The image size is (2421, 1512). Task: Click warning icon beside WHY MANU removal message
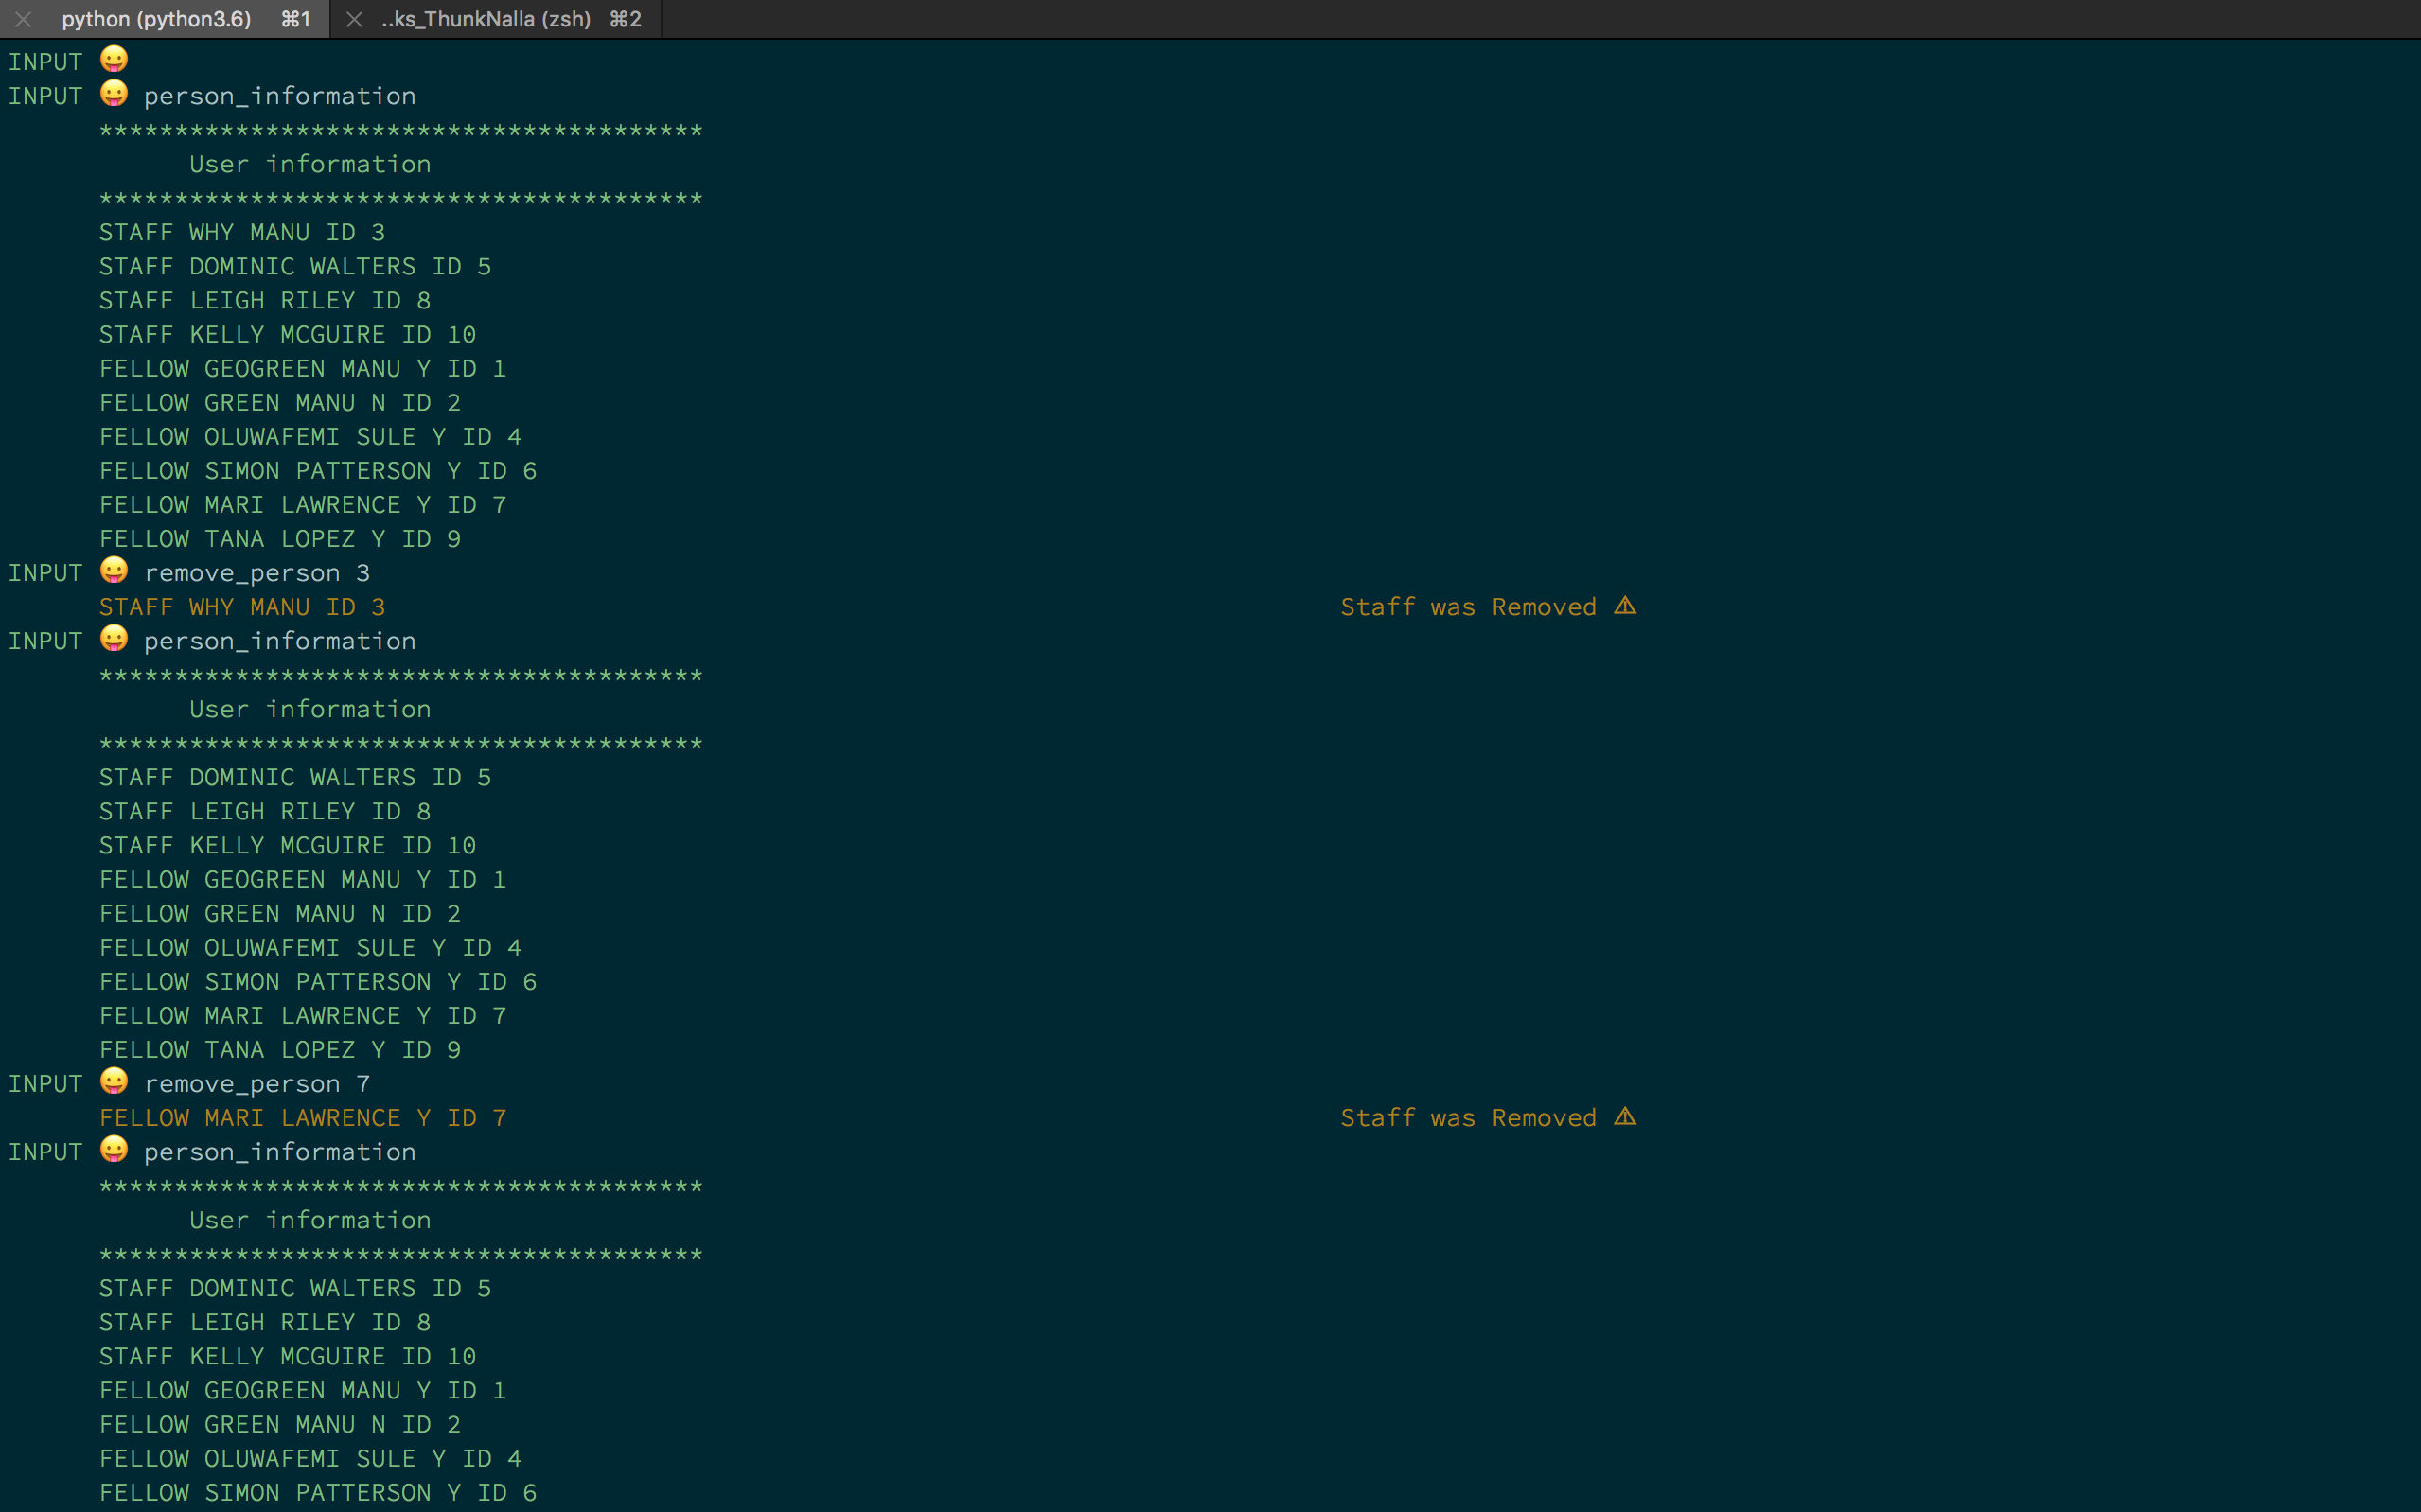pos(1625,606)
